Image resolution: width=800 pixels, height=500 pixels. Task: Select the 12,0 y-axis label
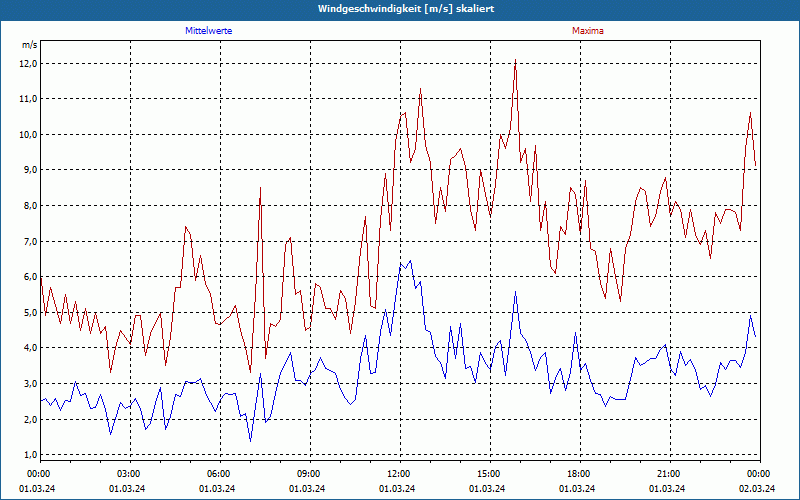(x=28, y=63)
